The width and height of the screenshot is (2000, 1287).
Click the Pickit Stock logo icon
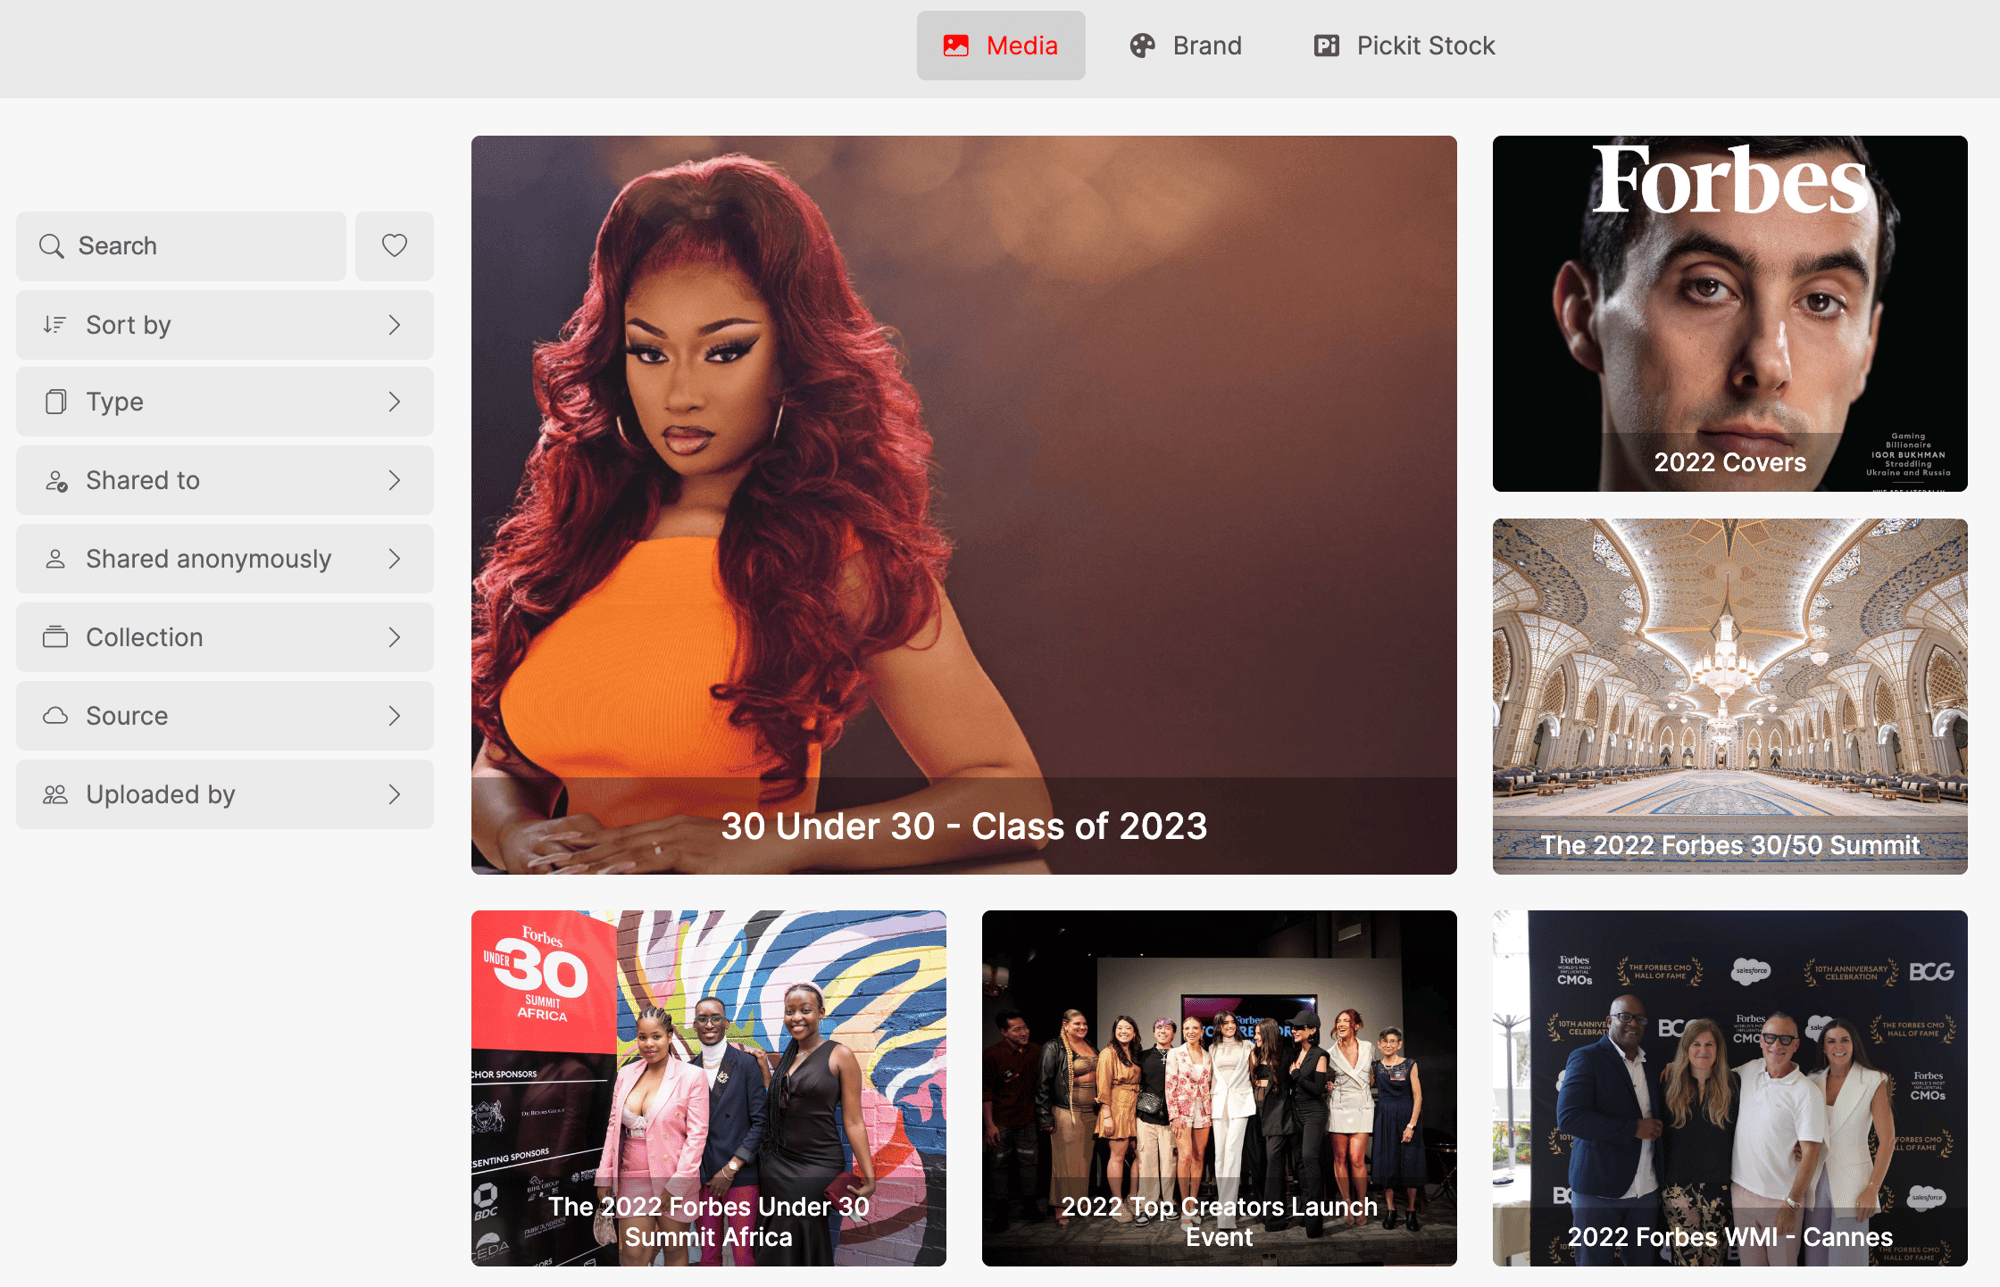click(1326, 46)
